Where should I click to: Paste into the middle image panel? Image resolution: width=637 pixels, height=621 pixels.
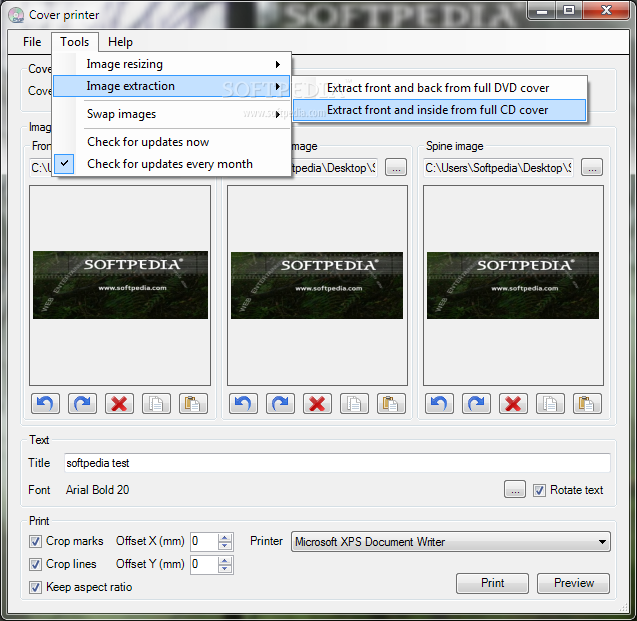(391, 403)
